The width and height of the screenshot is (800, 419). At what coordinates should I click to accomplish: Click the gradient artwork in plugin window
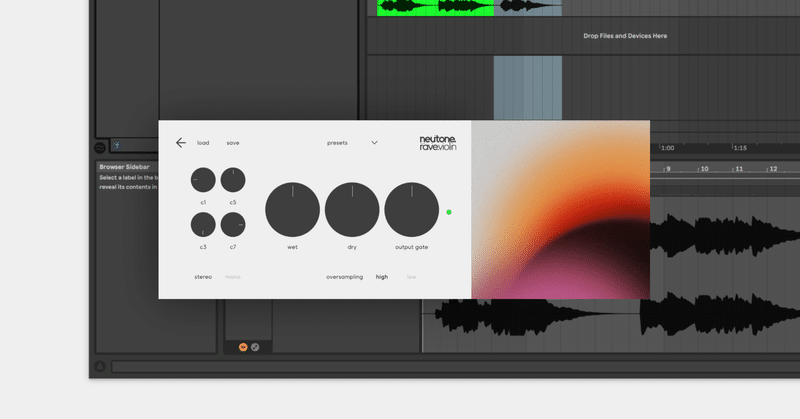point(561,210)
